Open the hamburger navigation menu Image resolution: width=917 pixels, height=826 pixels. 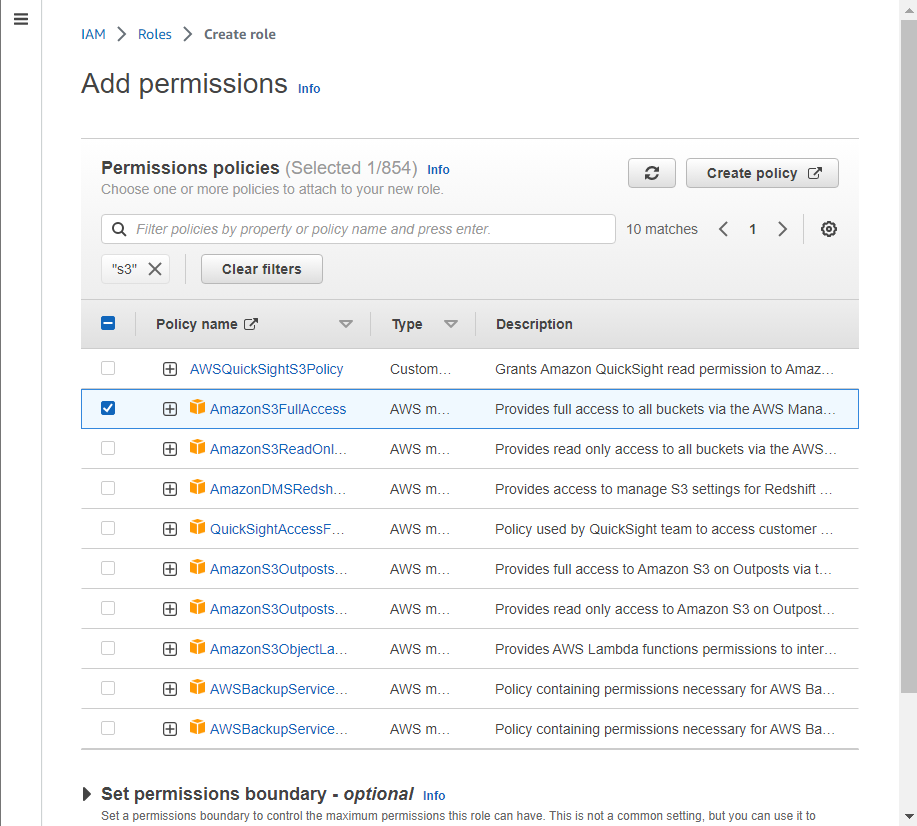pos(20,19)
